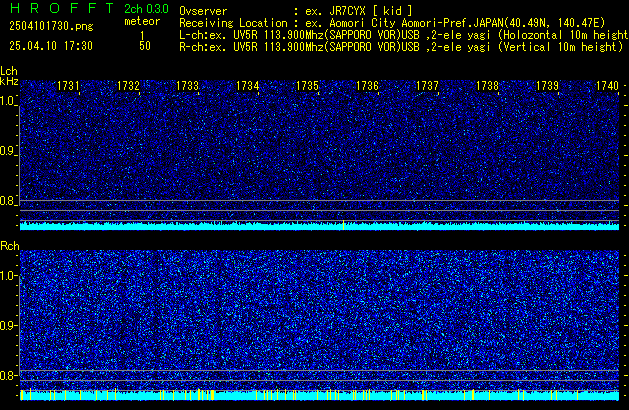Click the 1739 time marker

click(x=547, y=86)
